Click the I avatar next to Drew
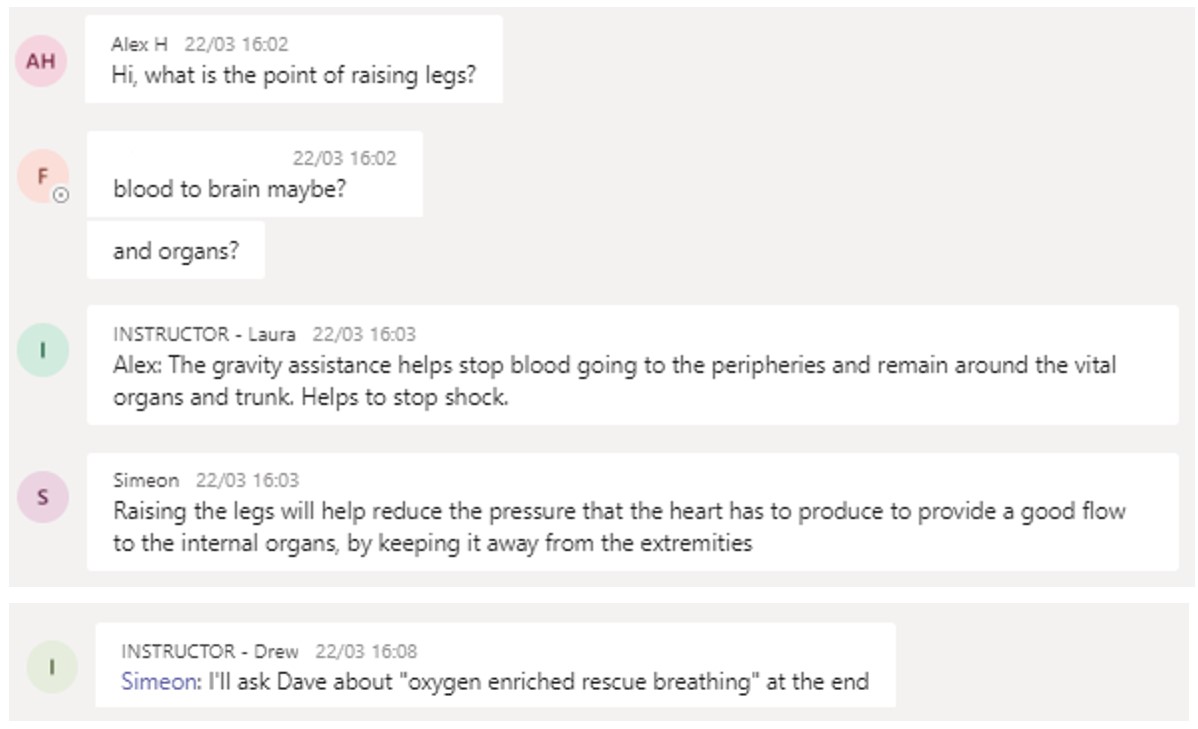The height and width of the screenshot is (729, 1198). pos(52,666)
